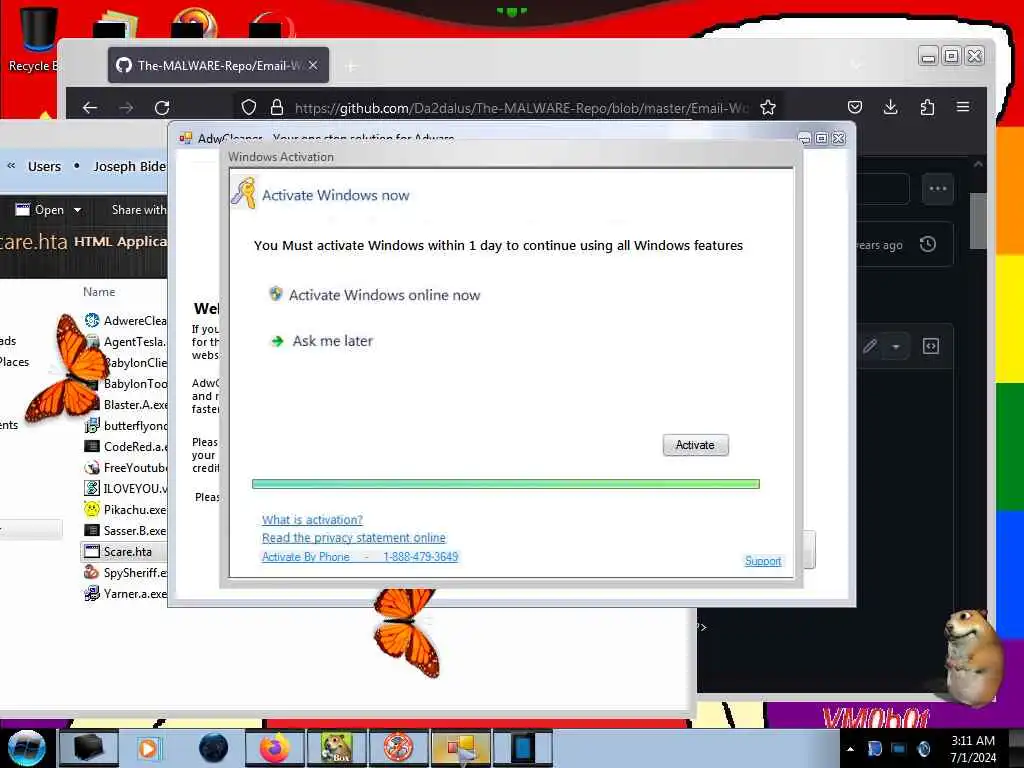
Task: Click the GitHub symbols code panel icon
Action: [931, 346]
